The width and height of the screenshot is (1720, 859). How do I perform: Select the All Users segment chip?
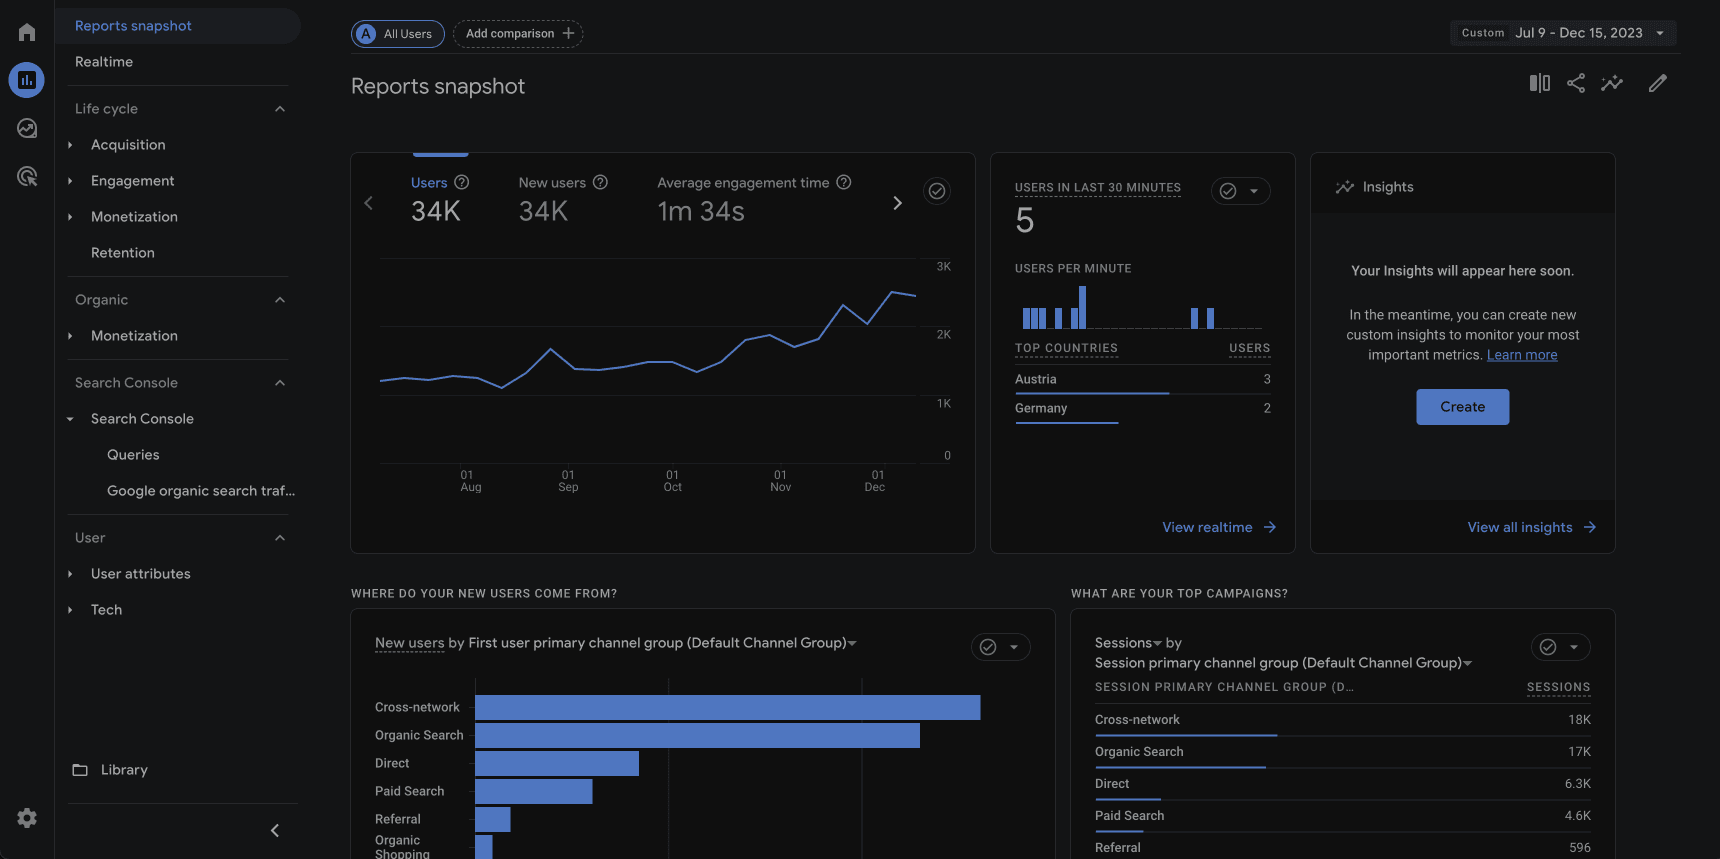(x=398, y=34)
